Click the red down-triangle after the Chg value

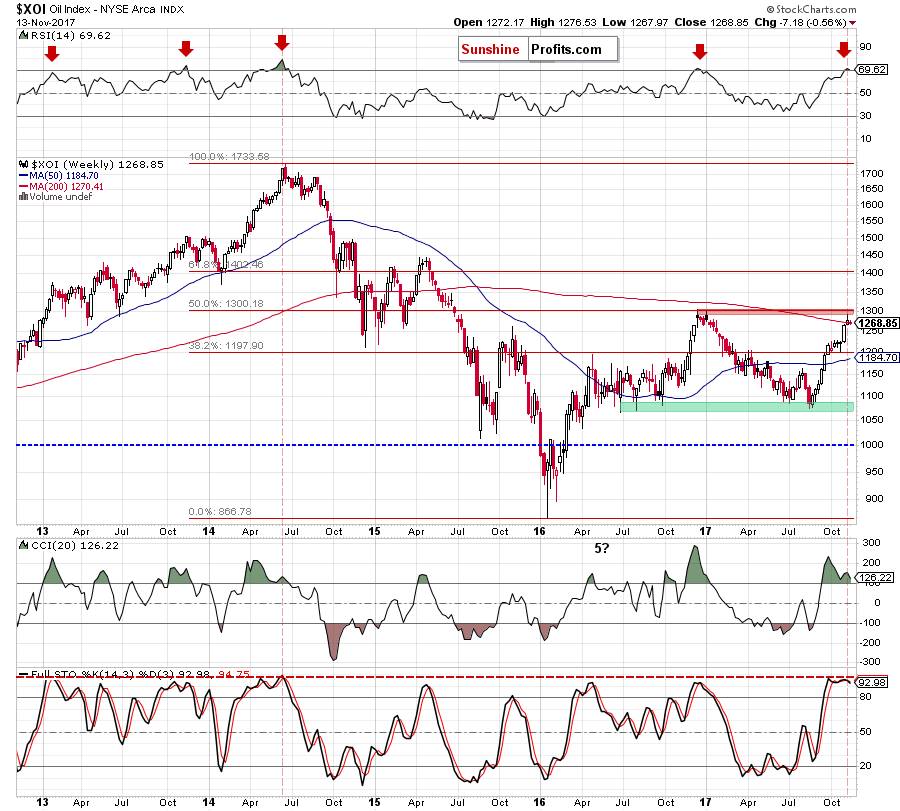[x=852, y=23]
